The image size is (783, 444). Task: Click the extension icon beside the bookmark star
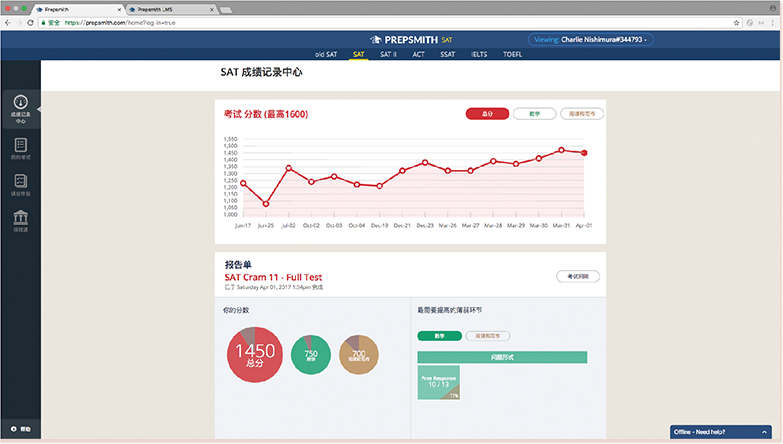click(x=750, y=22)
